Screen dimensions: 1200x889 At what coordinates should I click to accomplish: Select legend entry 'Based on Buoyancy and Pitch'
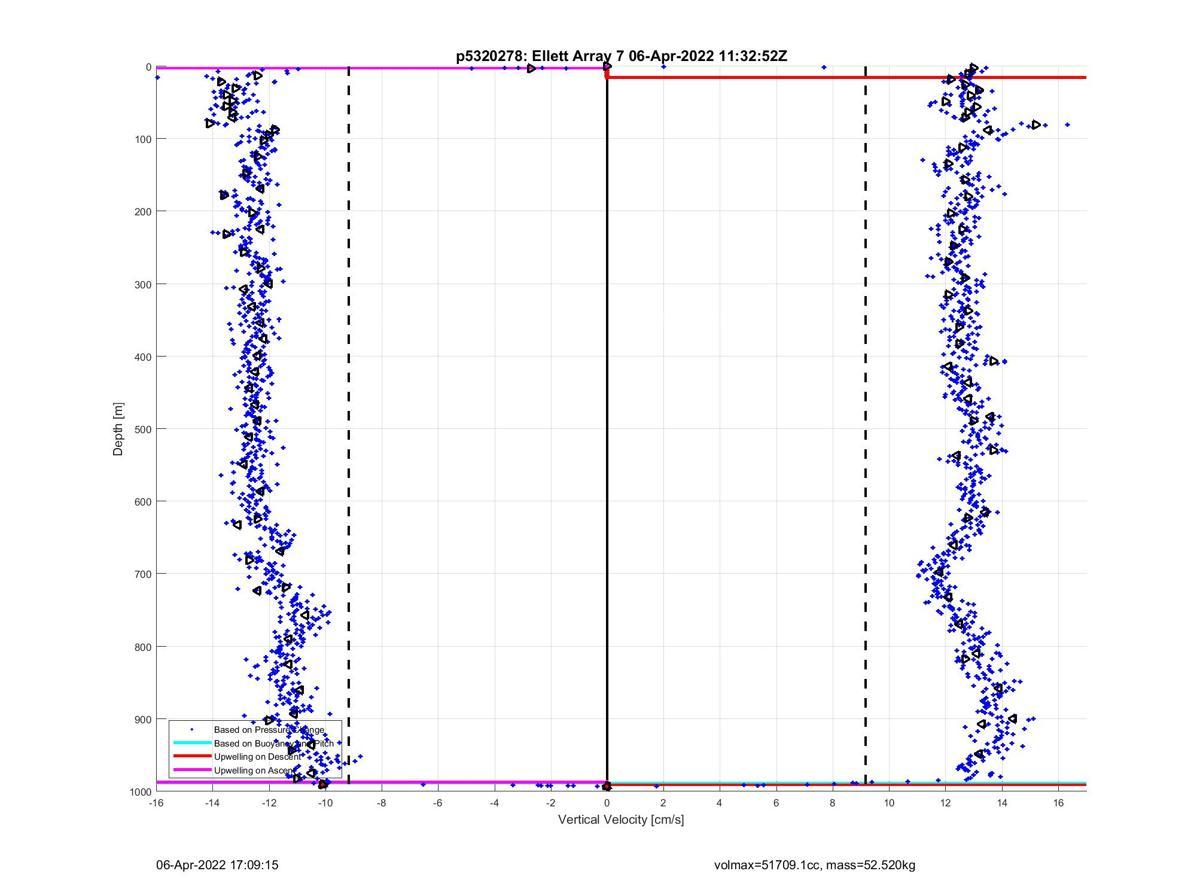(274, 744)
